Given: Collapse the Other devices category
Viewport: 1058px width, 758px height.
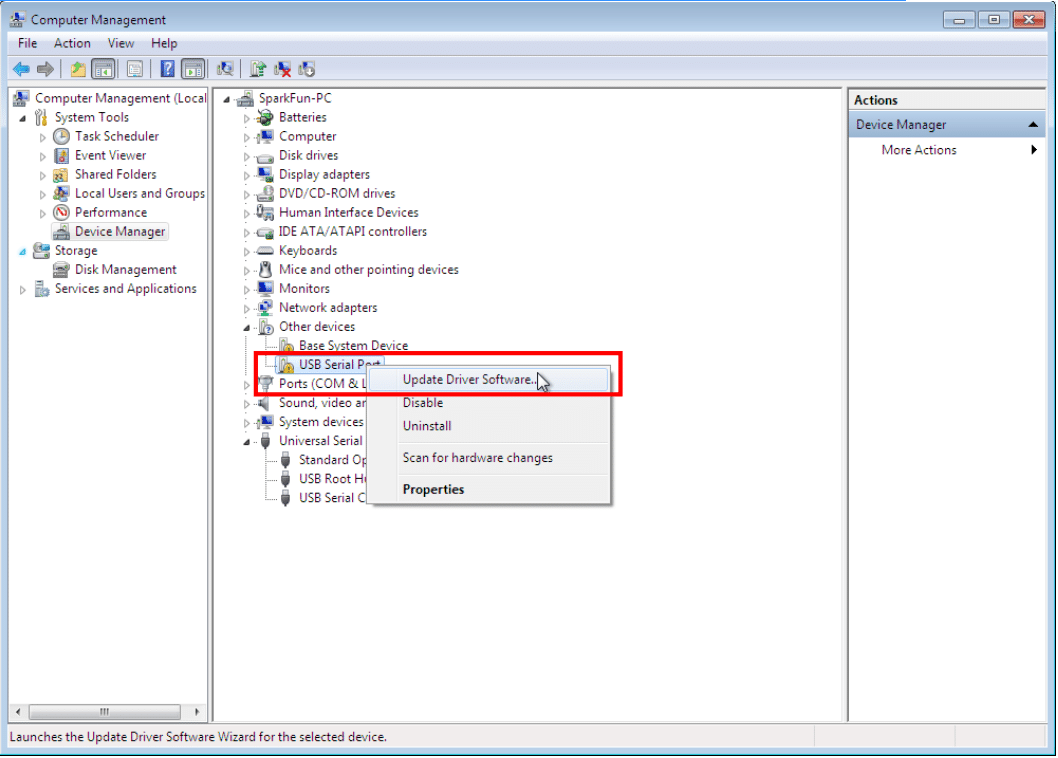Looking at the screenshot, I should (x=247, y=327).
